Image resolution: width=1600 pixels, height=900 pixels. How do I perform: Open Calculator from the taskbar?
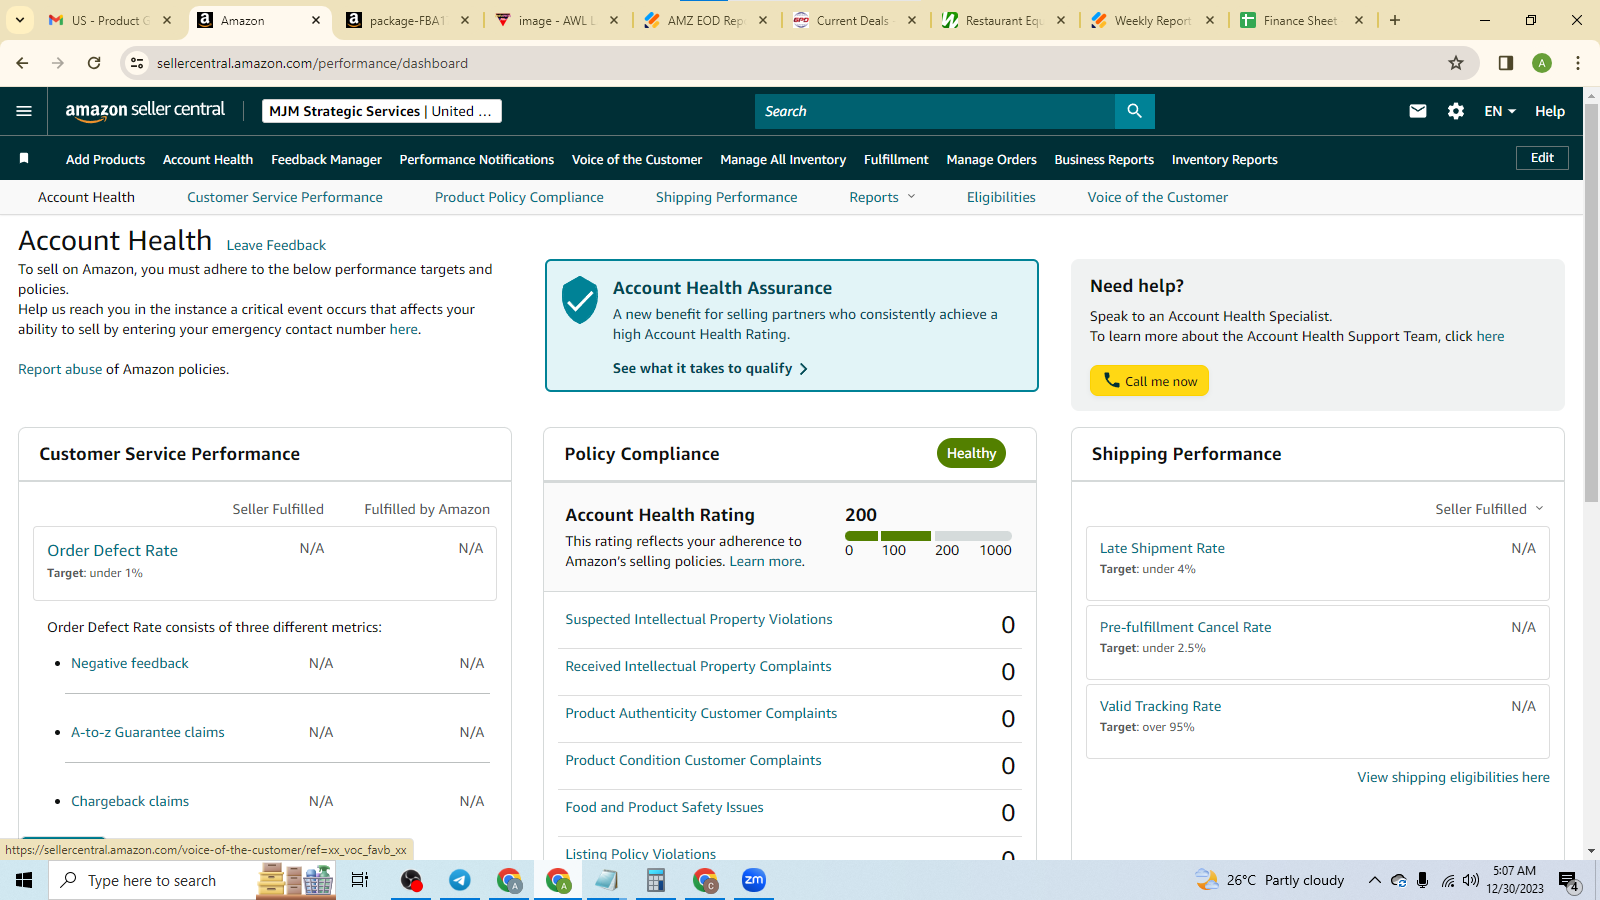click(656, 880)
